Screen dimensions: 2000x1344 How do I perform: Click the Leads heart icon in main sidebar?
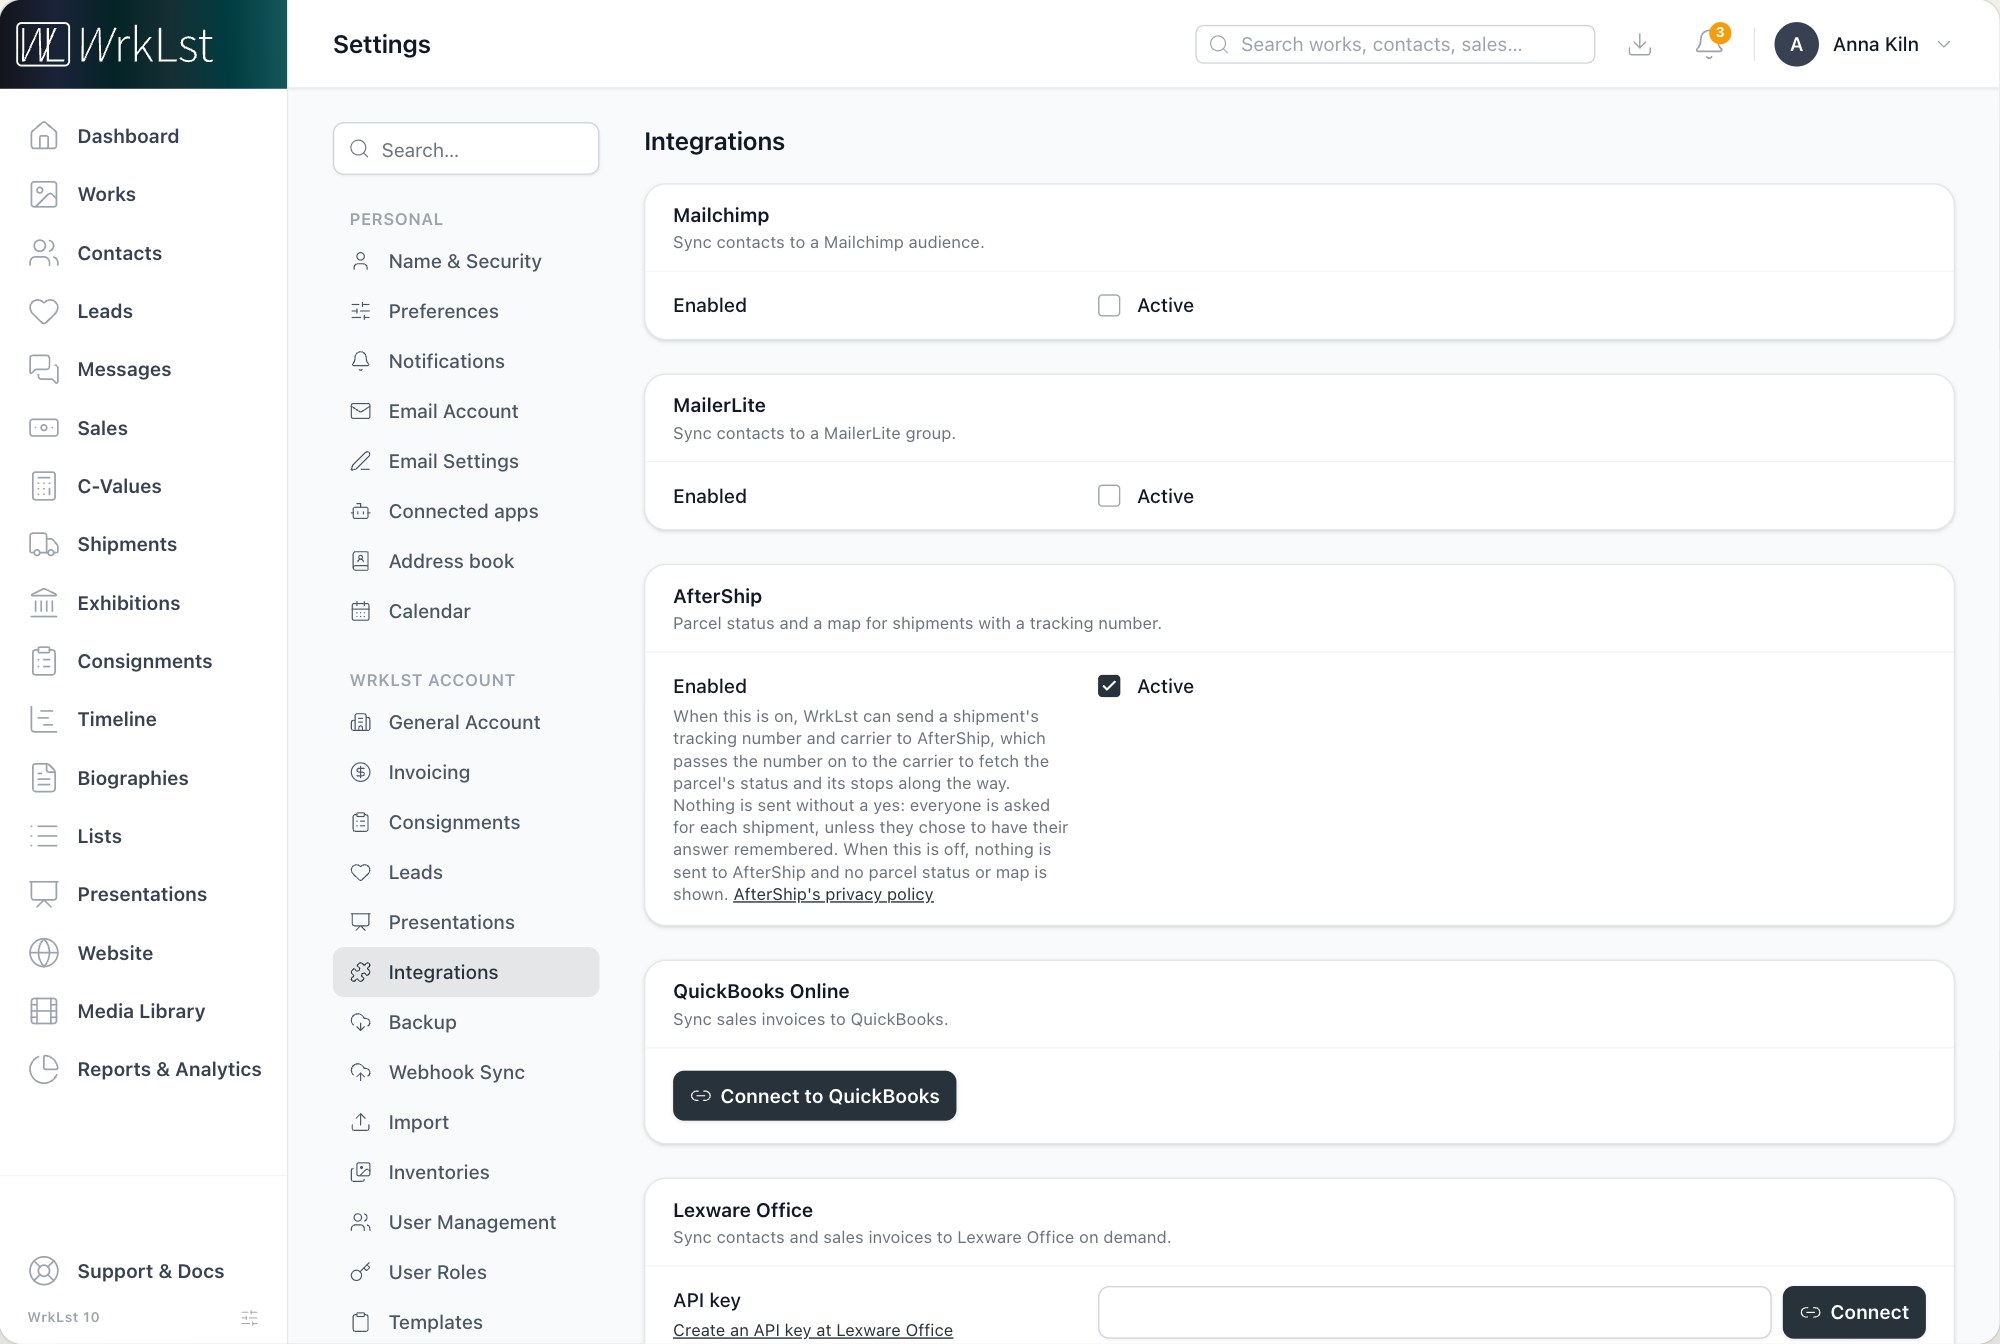(x=44, y=311)
